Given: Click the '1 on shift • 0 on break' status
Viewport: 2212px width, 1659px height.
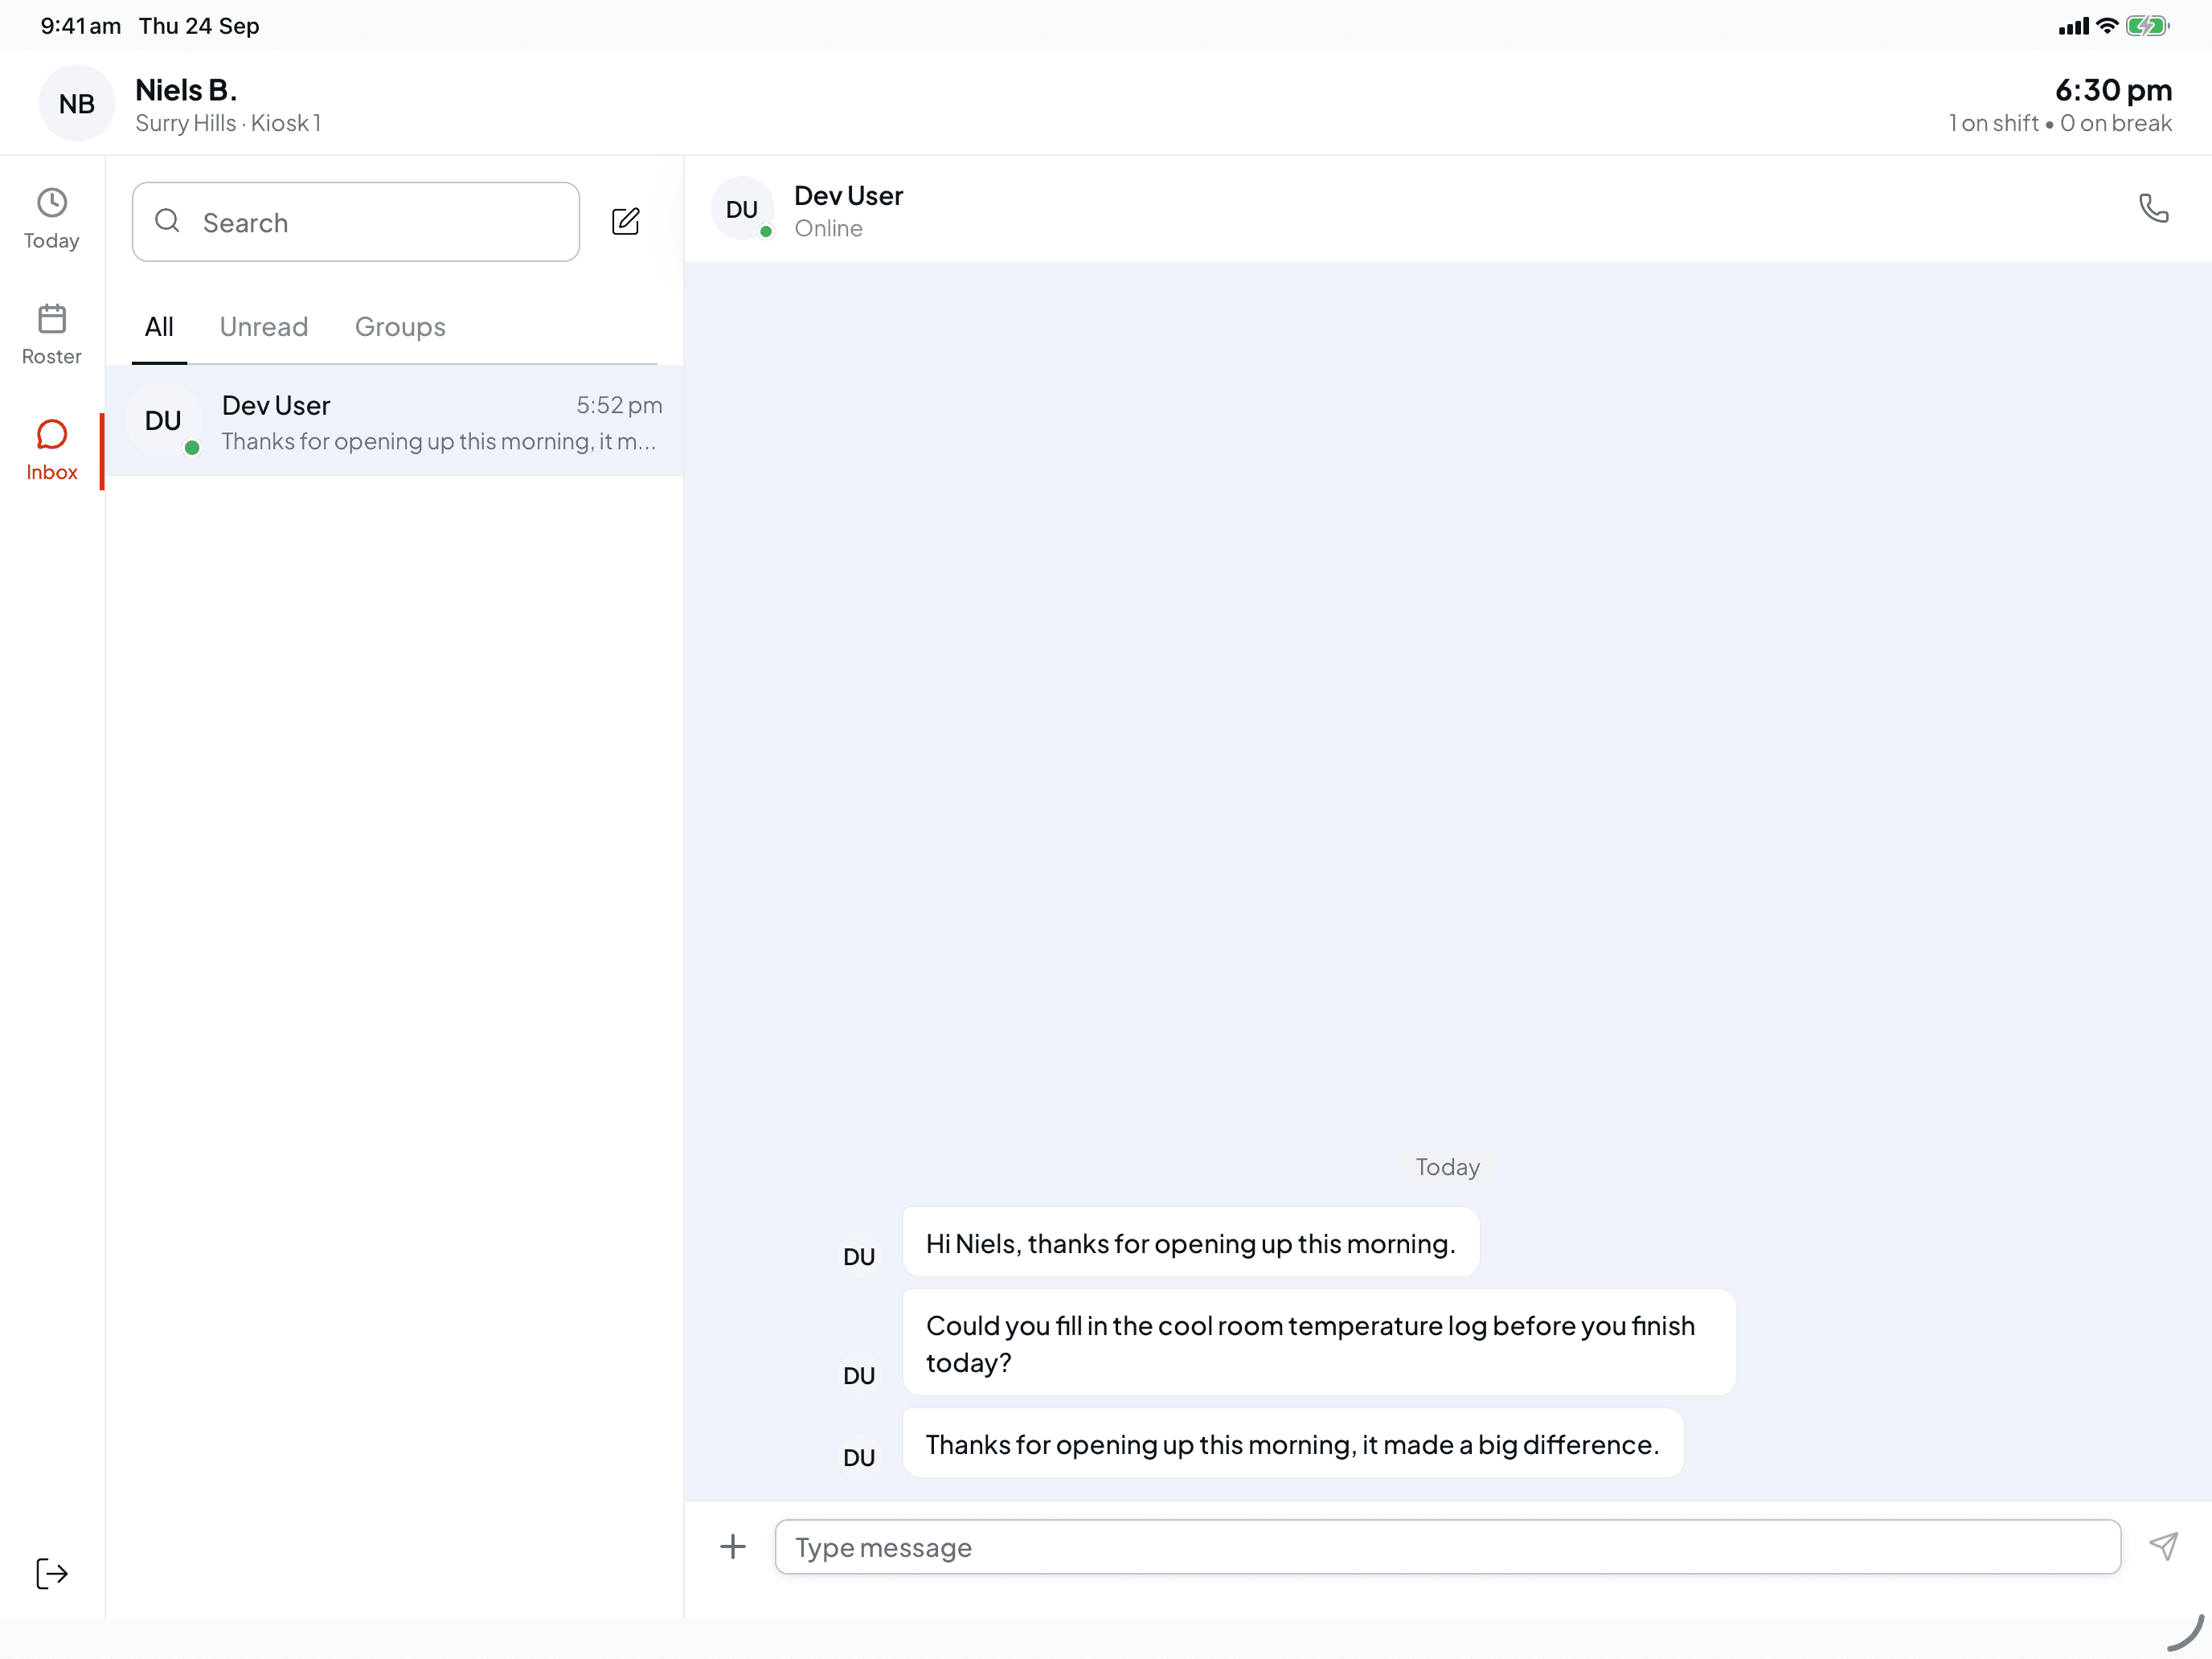Looking at the screenshot, I should tap(2060, 123).
